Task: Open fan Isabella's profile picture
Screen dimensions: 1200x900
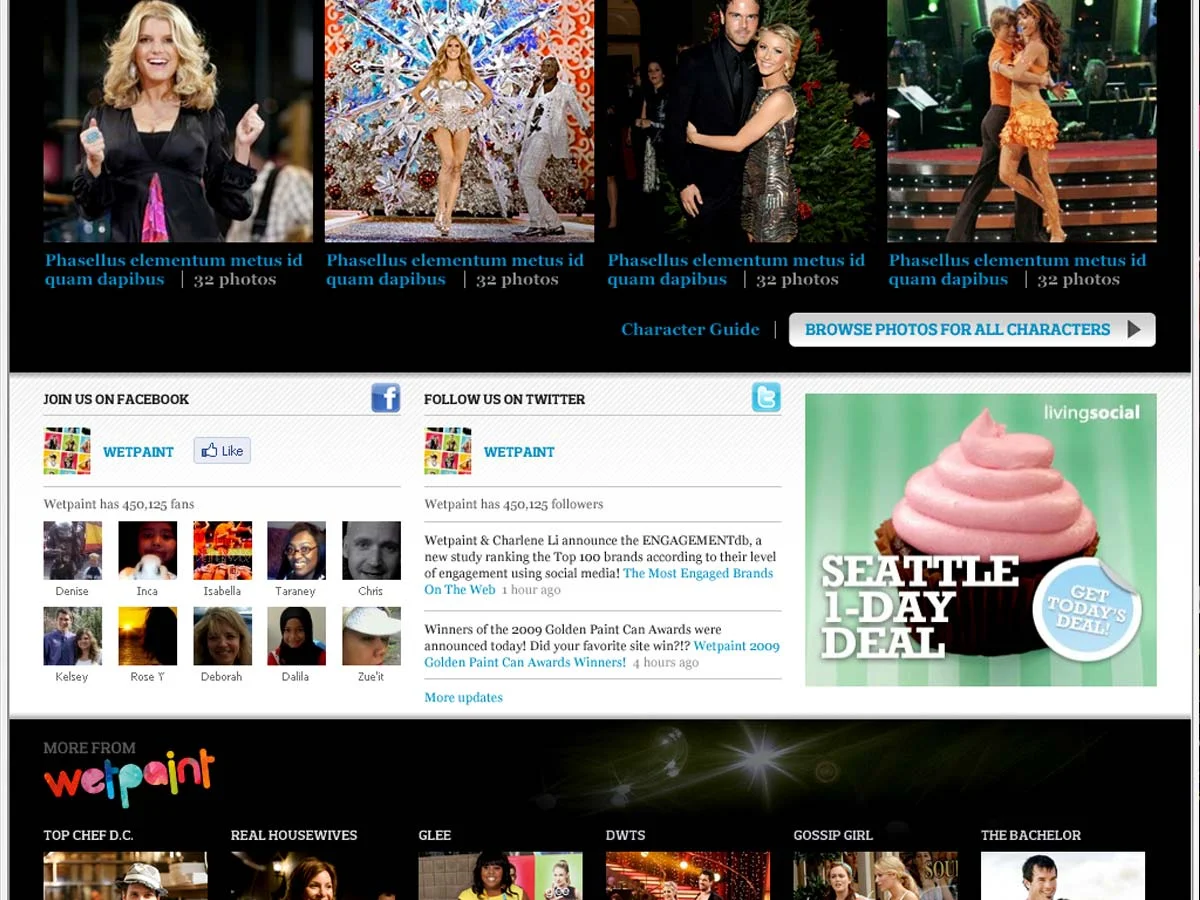Action: pyautogui.click(x=222, y=550)
